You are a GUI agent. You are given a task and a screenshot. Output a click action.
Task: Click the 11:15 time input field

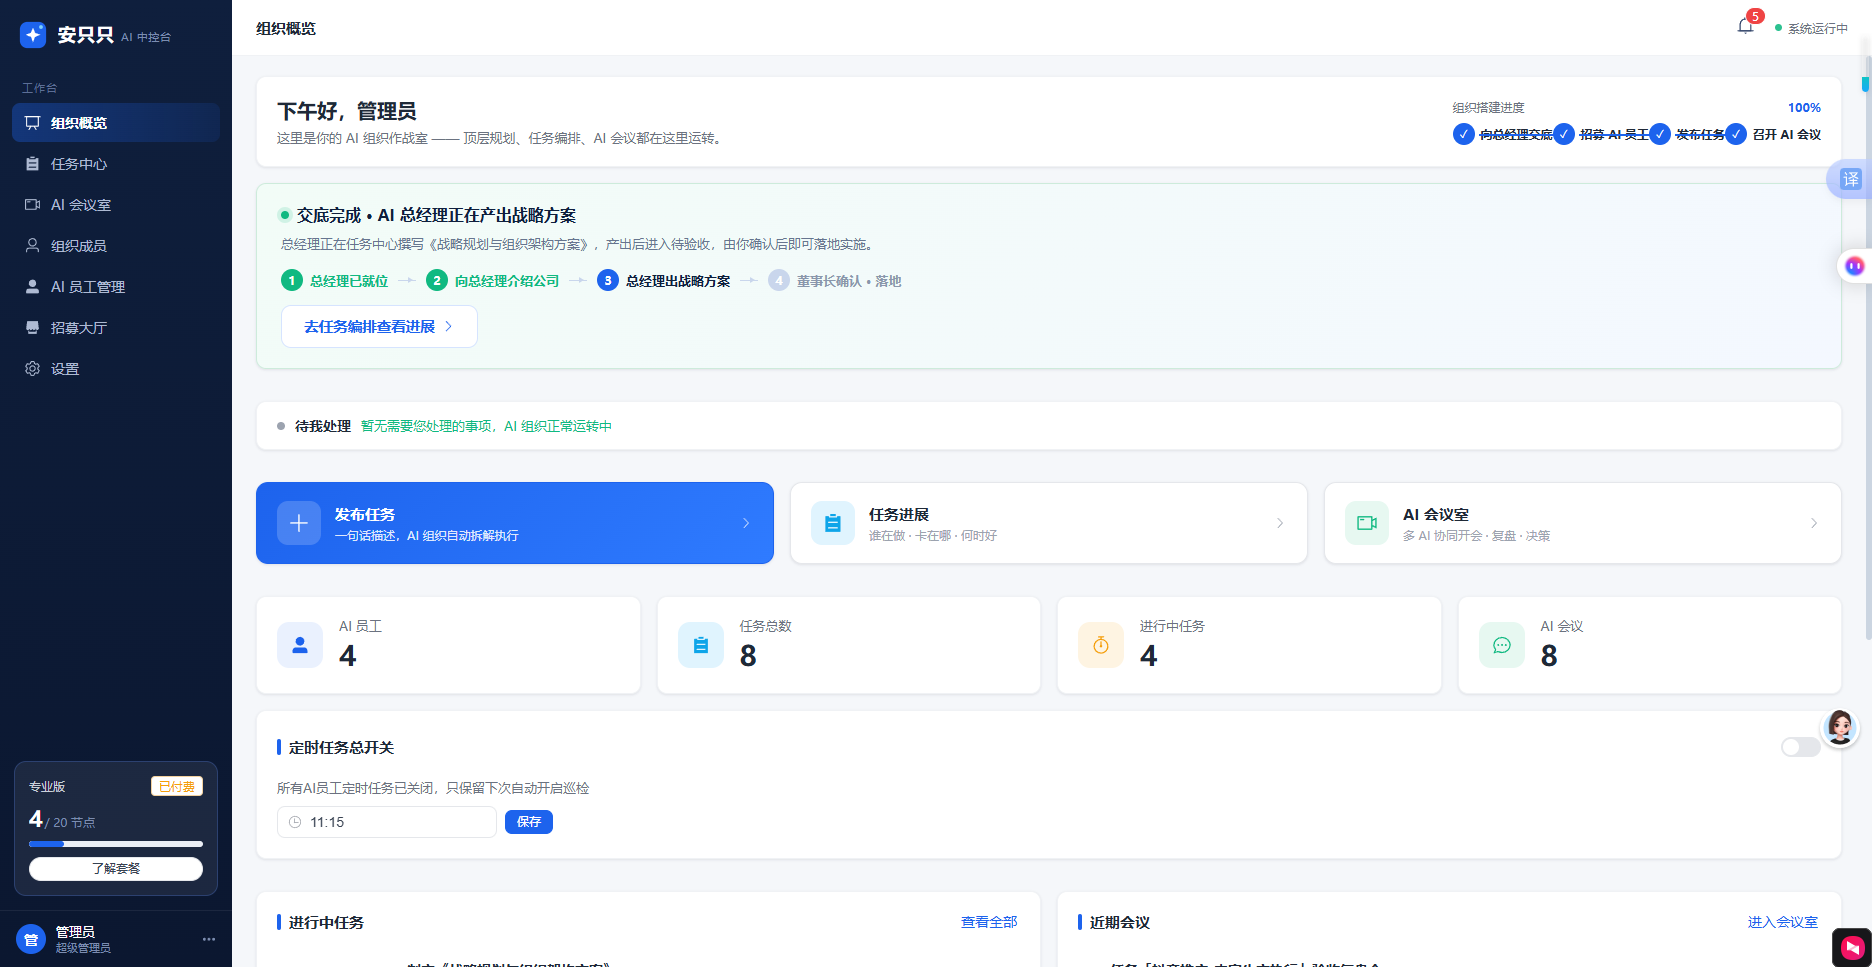coord(387,822)
